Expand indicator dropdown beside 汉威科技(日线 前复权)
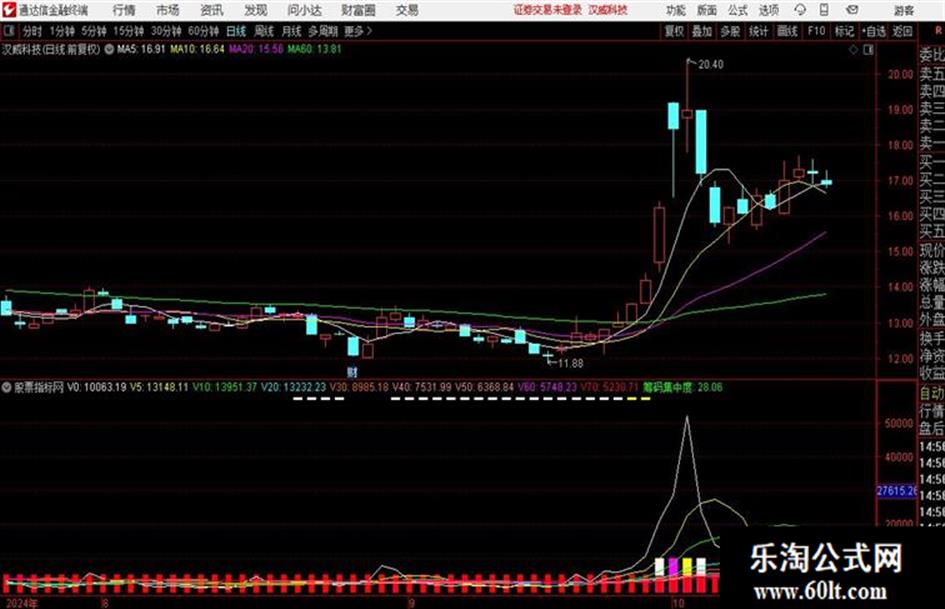The image size is (945, 609). click(x=109, y=50)
